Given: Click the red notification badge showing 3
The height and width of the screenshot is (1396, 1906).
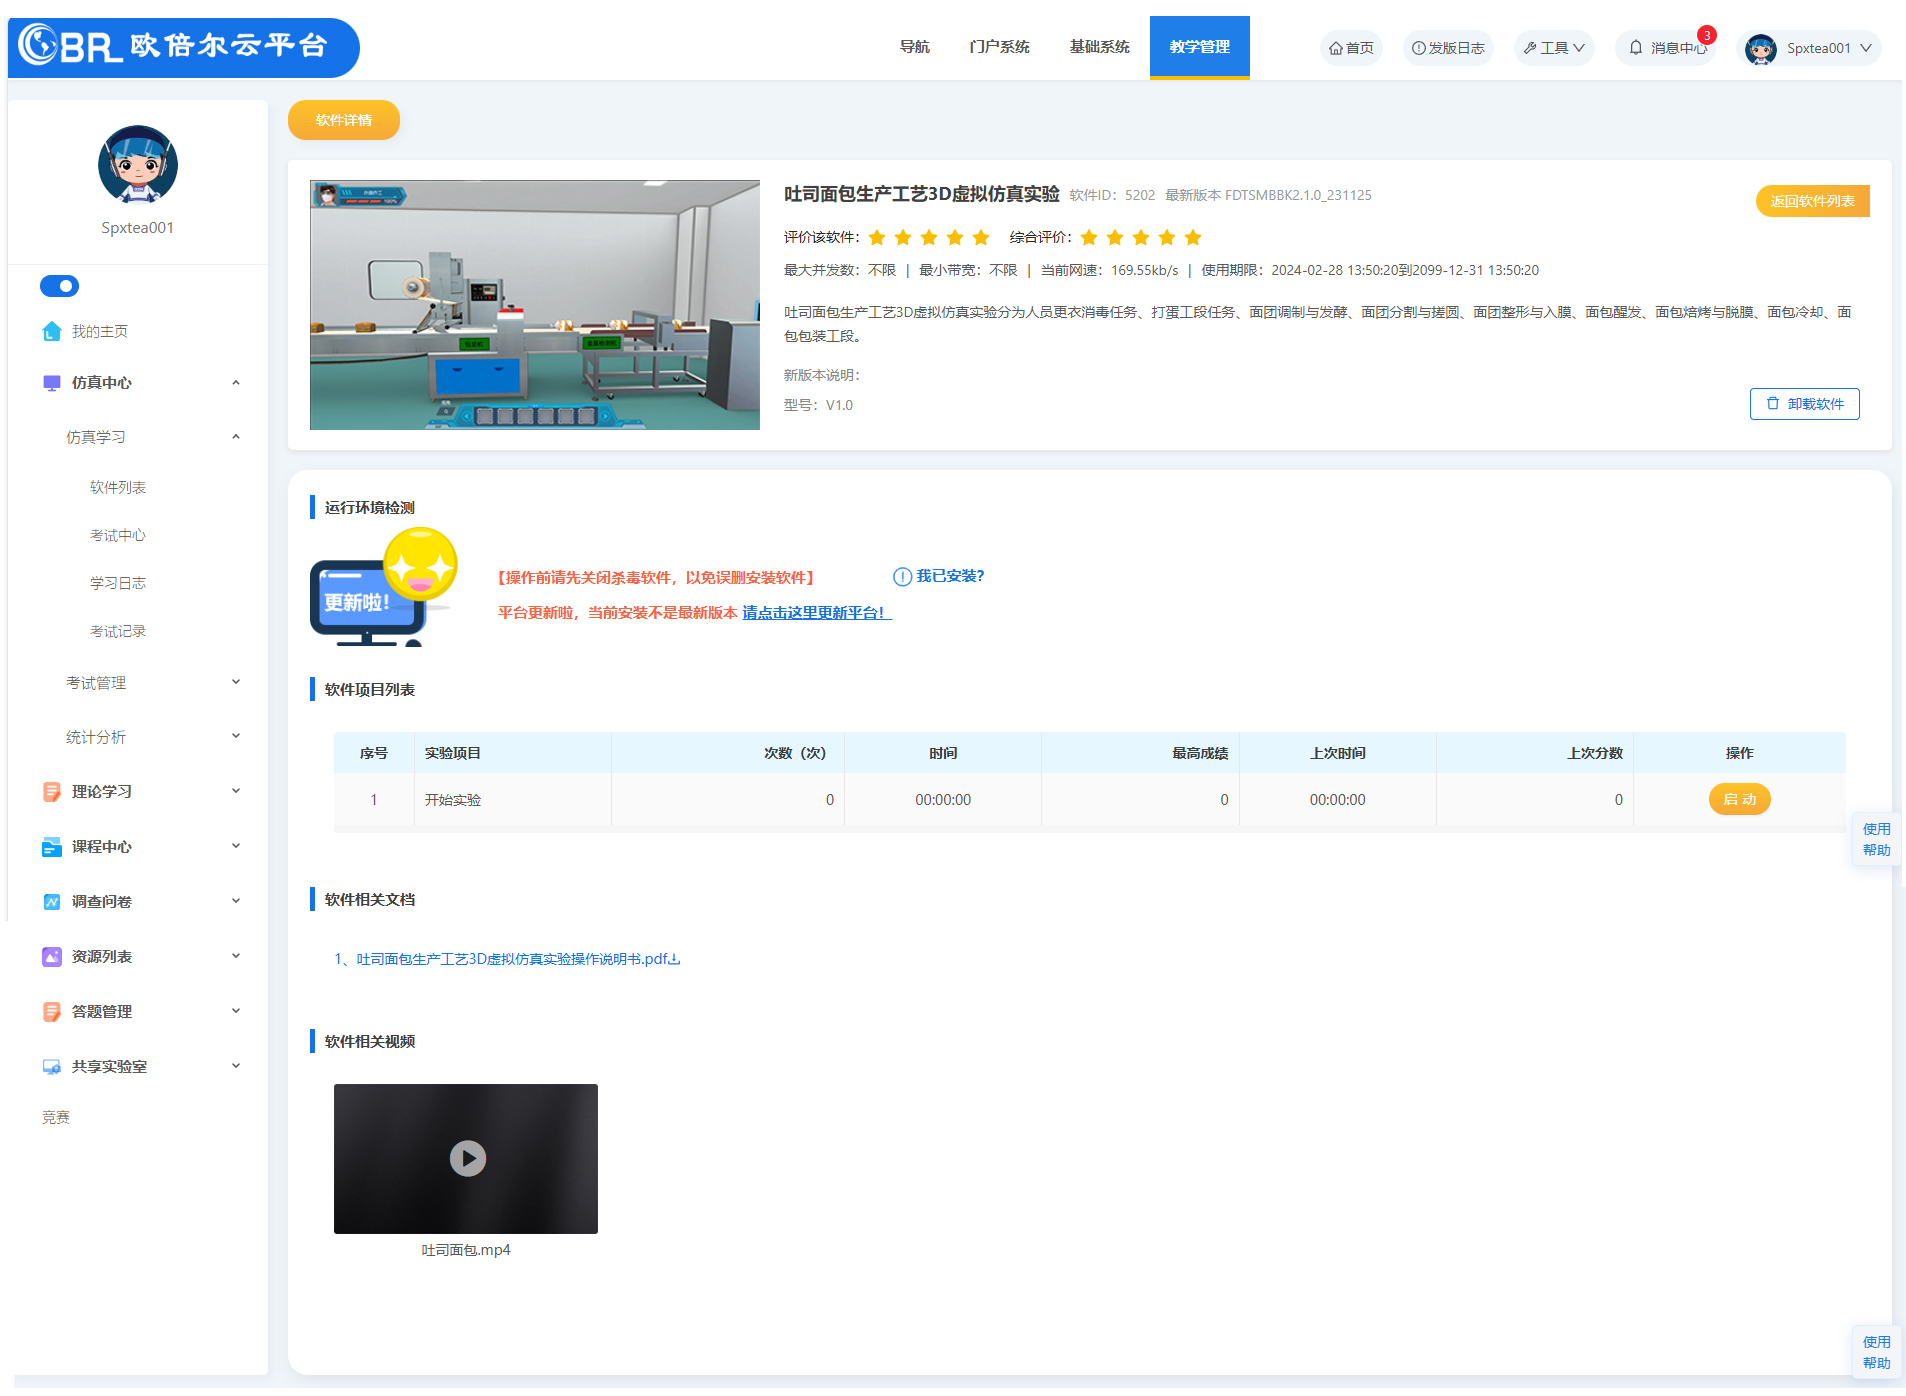Looking at the screenshot, I should (x=1706, y=35).
